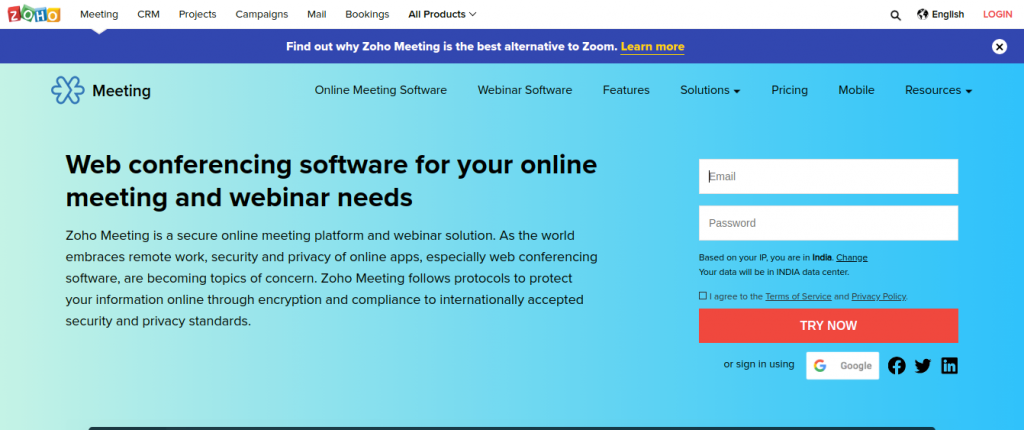The image size is (1024, 430).
Task: Expand the All Products dropdown
Action: tap(442, 14)
